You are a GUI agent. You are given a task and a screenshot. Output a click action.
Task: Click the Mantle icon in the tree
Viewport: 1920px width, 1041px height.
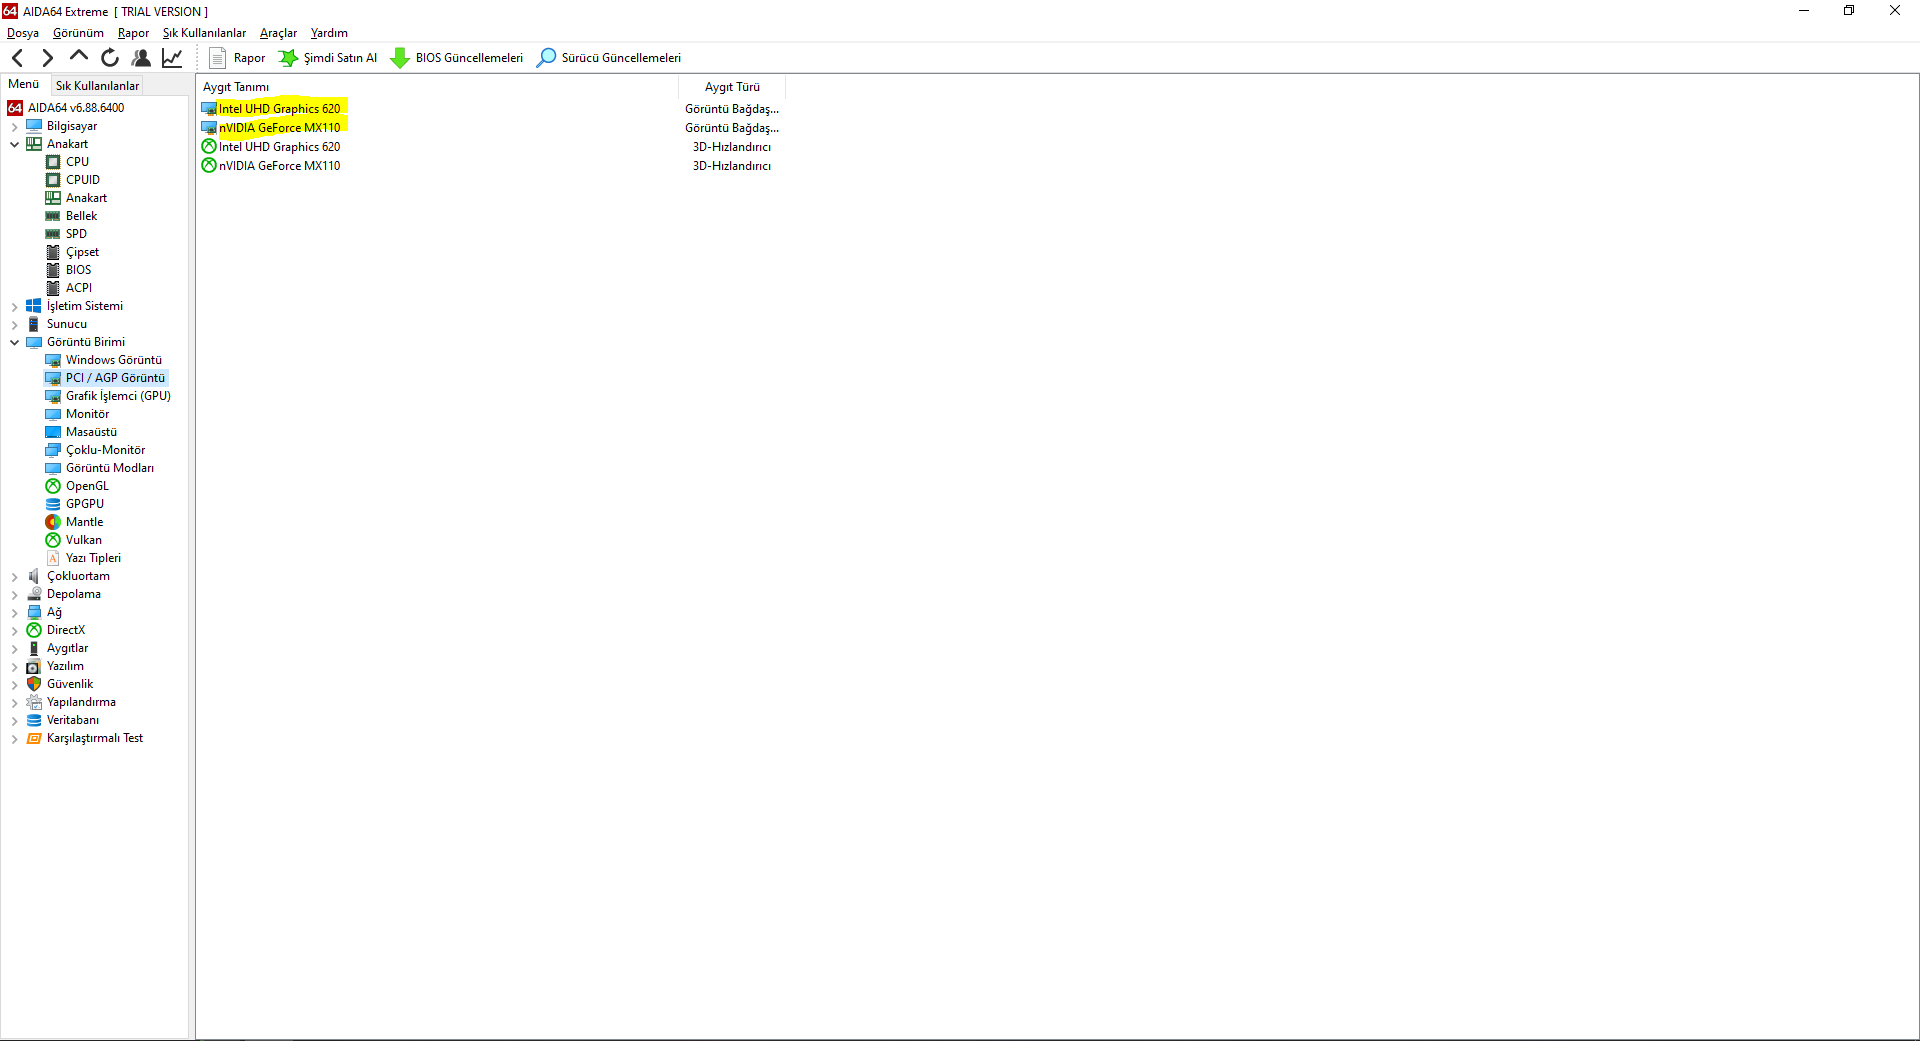pyautogui.click(x=53, y=522)
